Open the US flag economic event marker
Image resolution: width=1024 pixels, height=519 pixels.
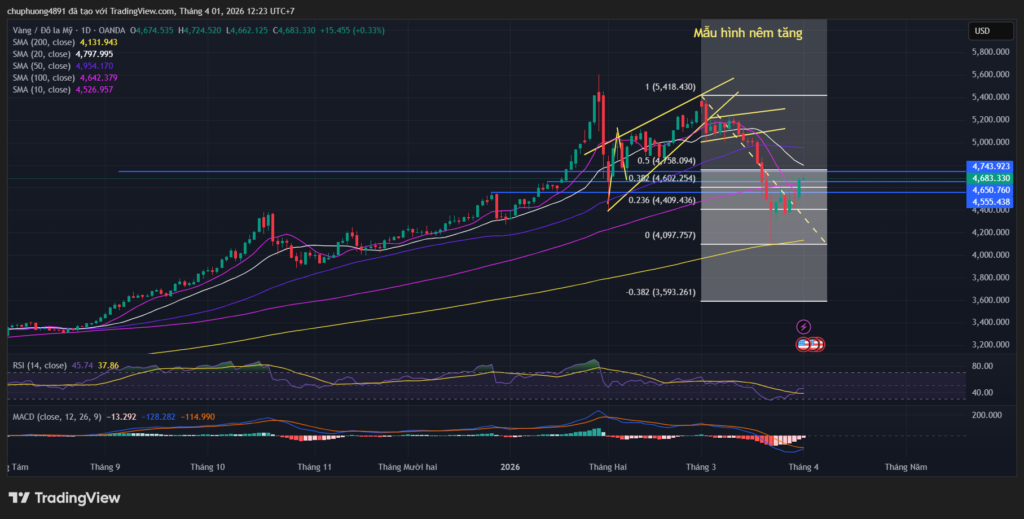(805, 344)
